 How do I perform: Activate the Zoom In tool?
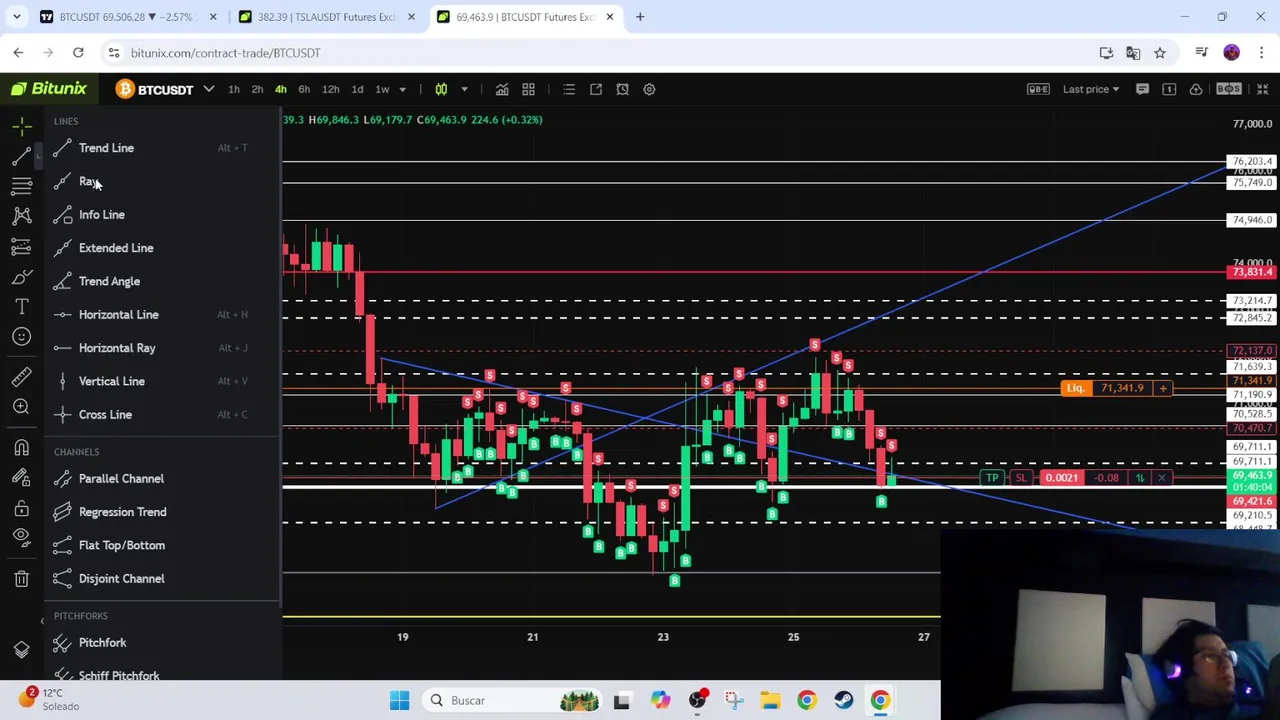click(22, 407)
